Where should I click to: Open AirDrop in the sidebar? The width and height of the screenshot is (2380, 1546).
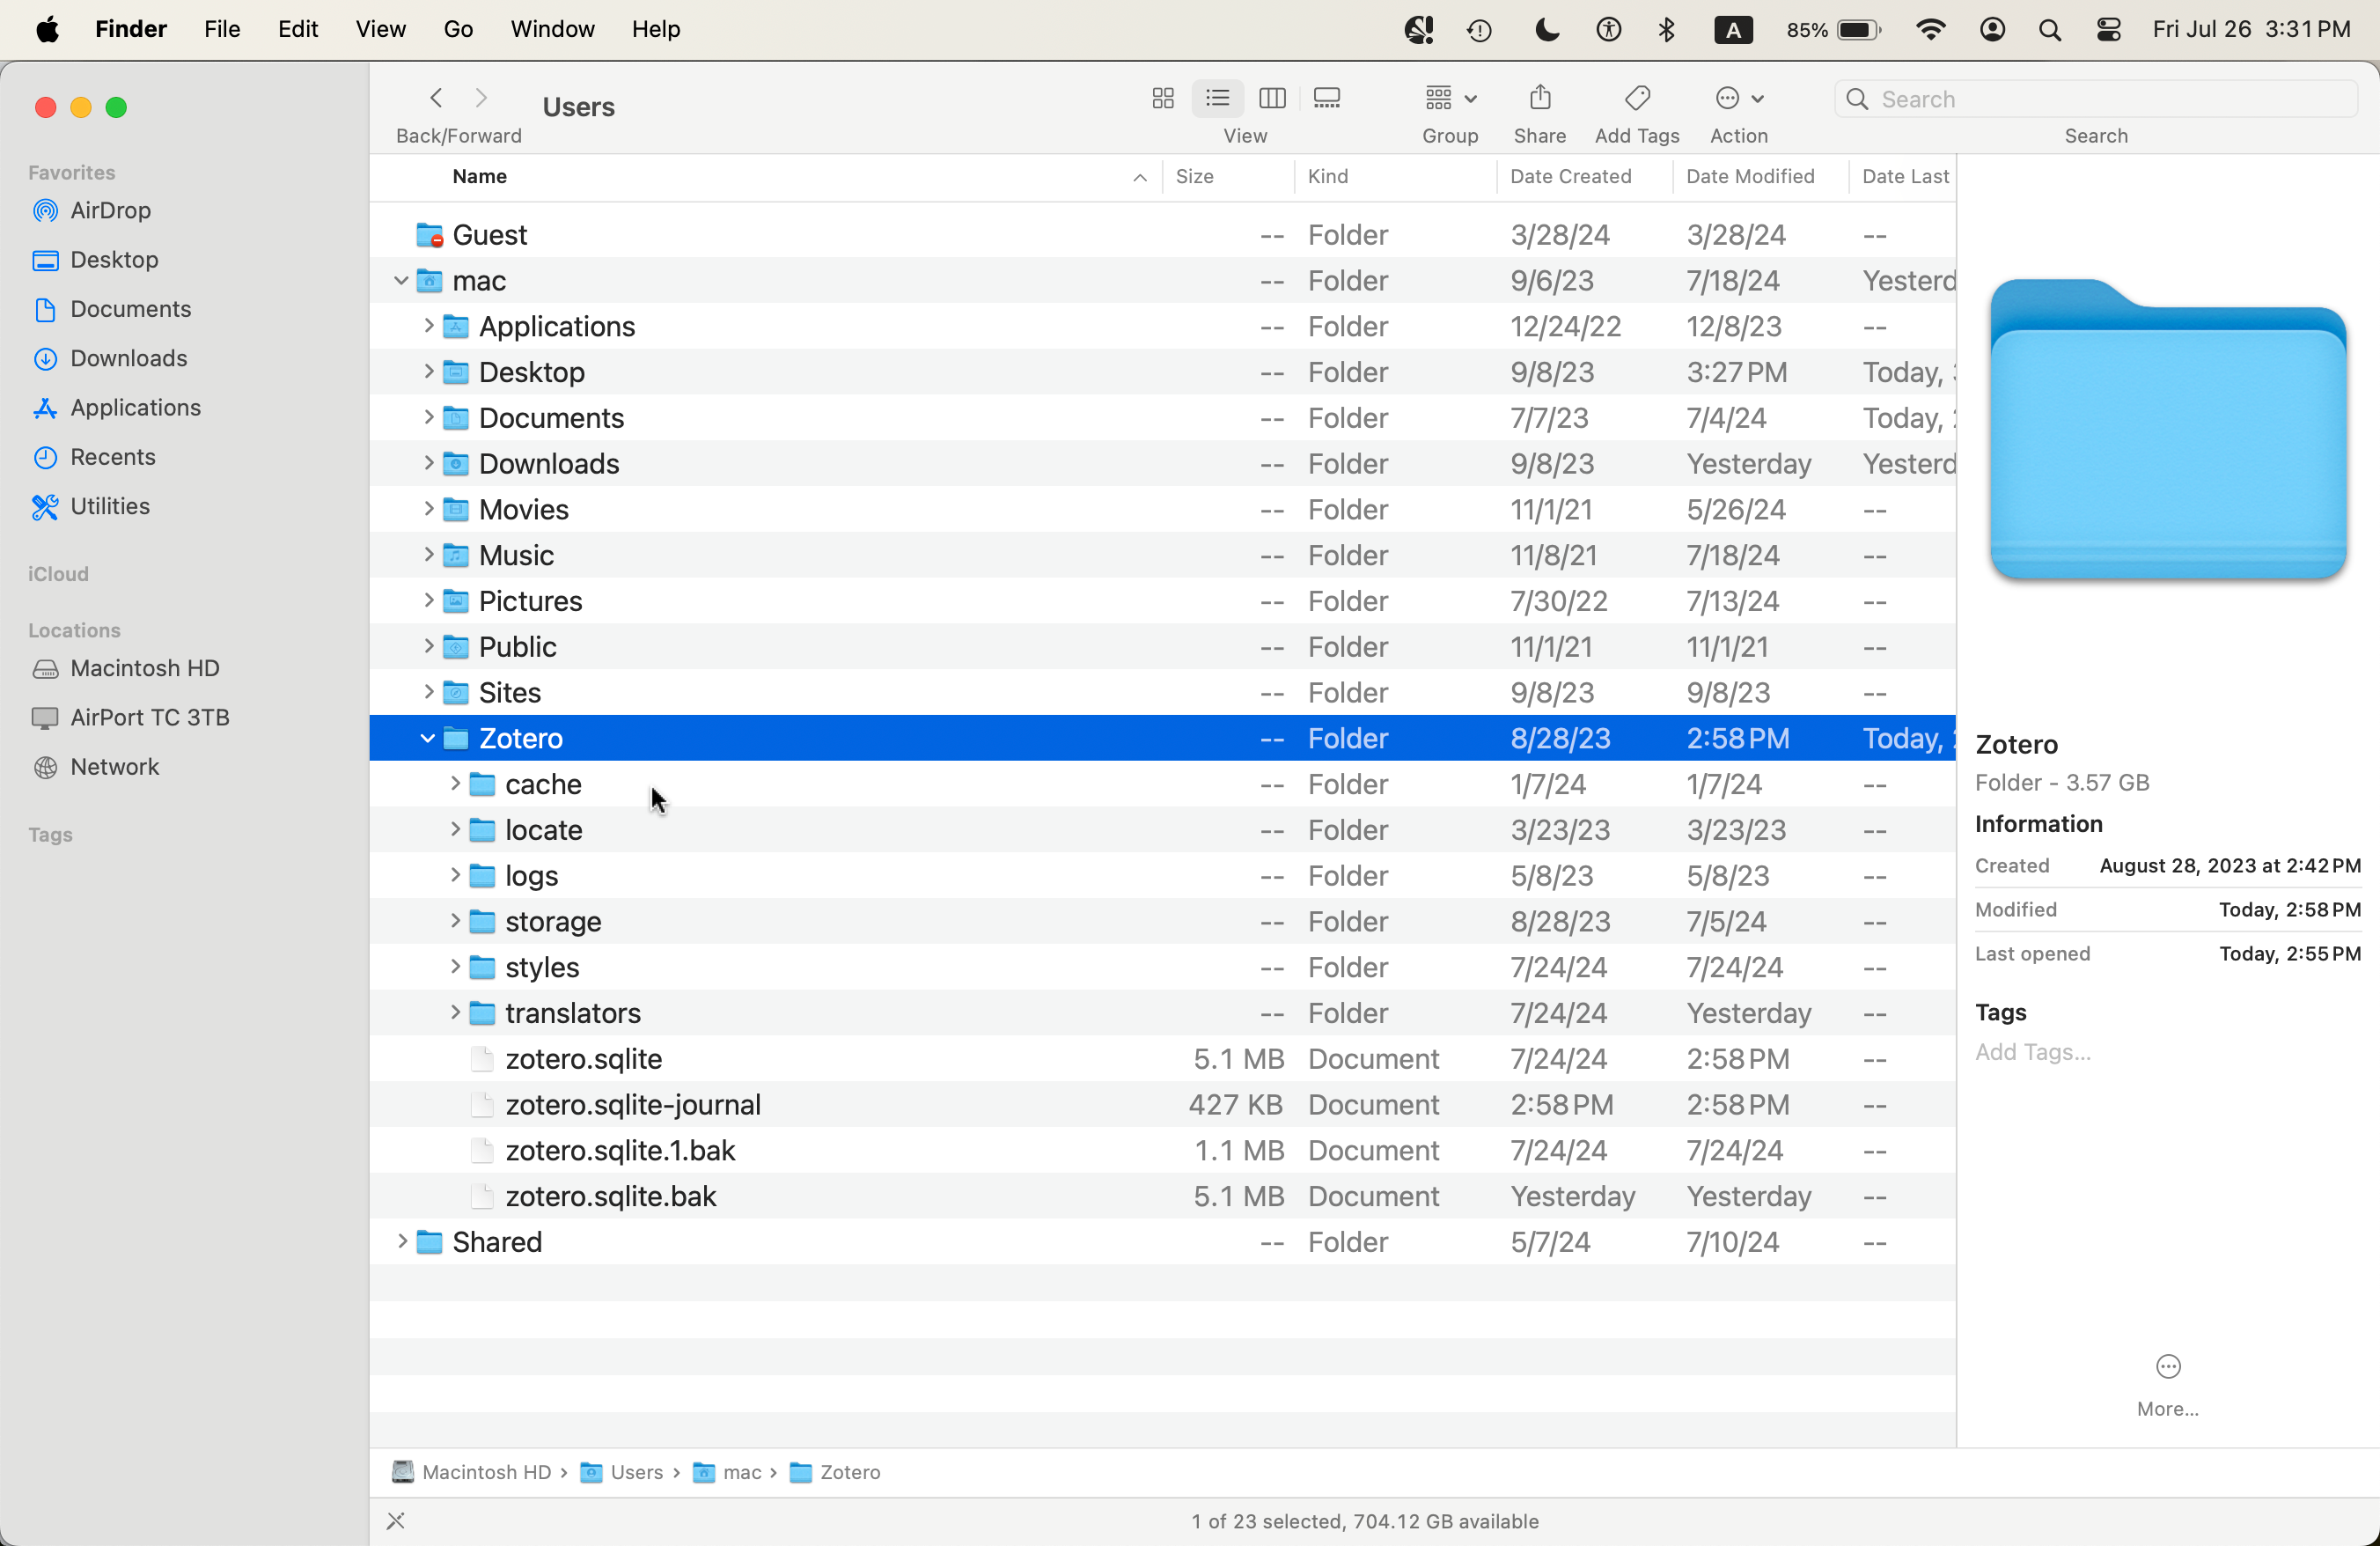pyautogui.click(x=110, y=211)
